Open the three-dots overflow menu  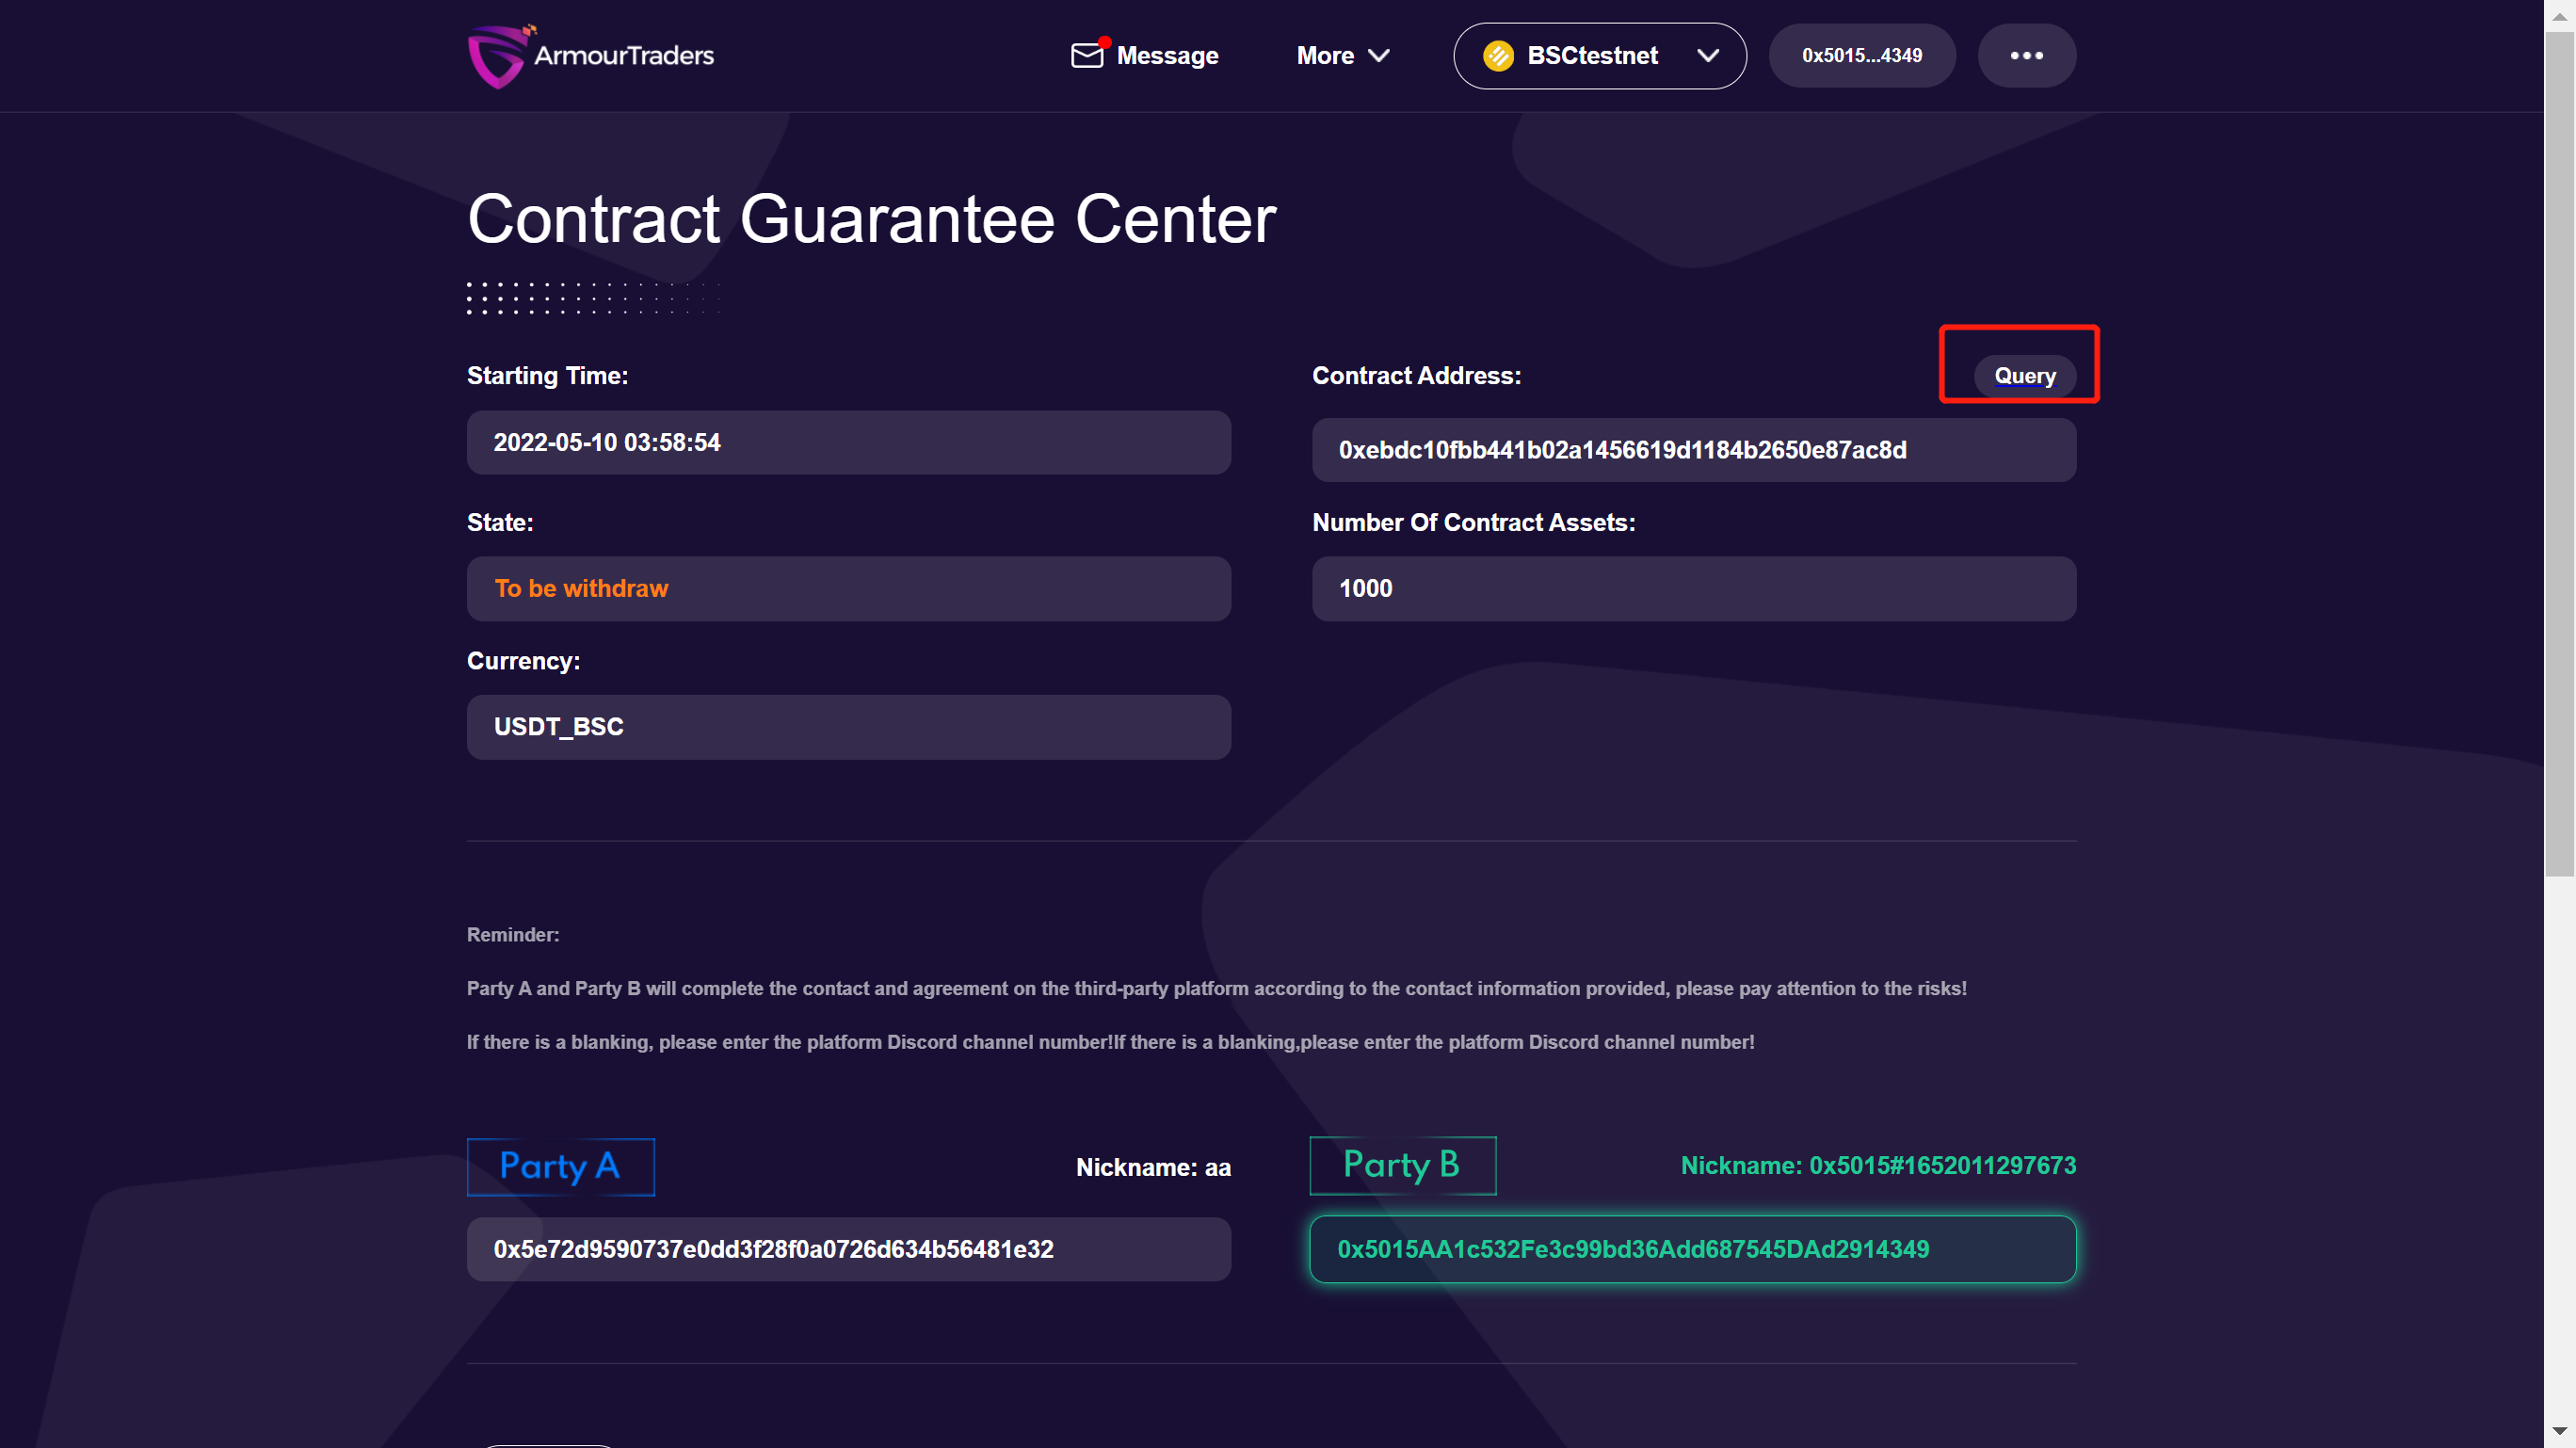point(2026,56)
